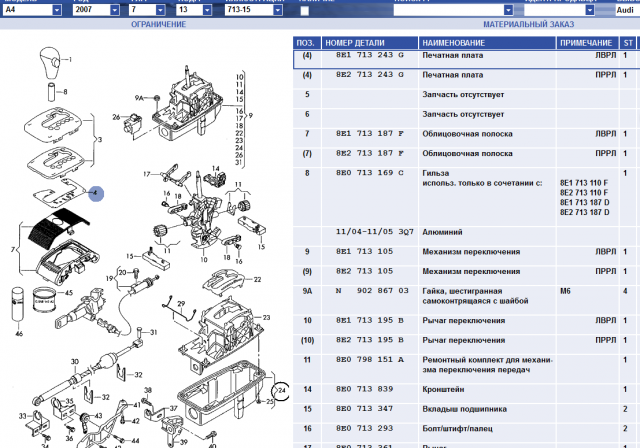
Task: Select the Гильза row 8E0 713 169 C
Action: 370,173
